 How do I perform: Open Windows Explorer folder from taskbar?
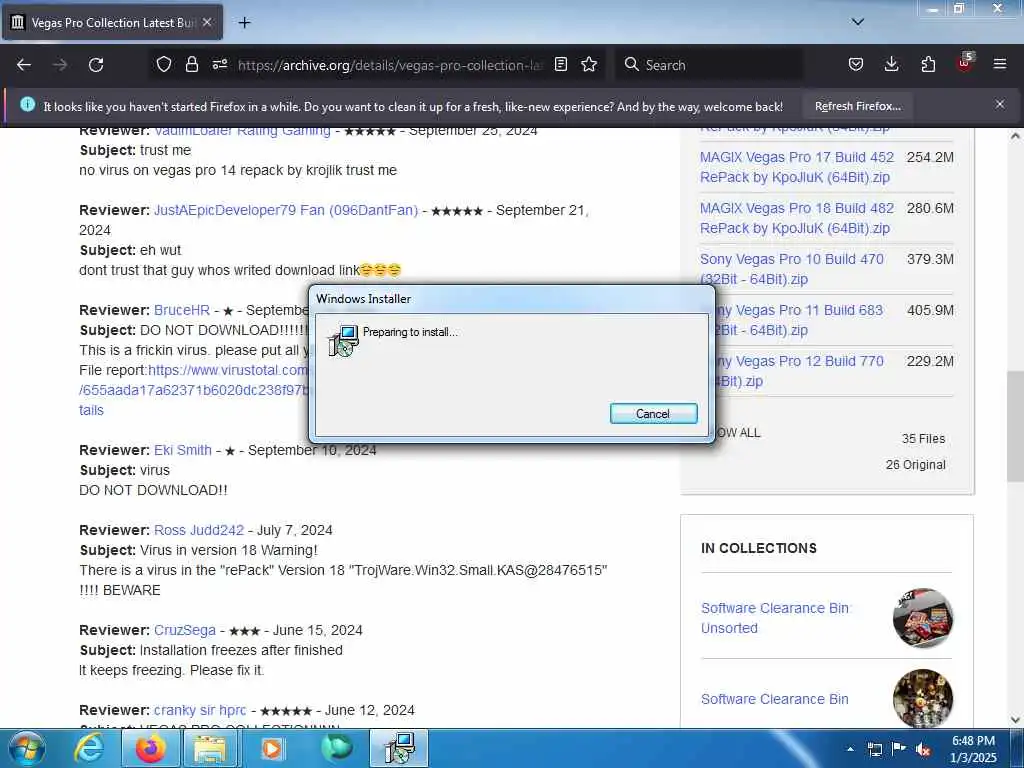pyautogui.click(x=209, y=748)
